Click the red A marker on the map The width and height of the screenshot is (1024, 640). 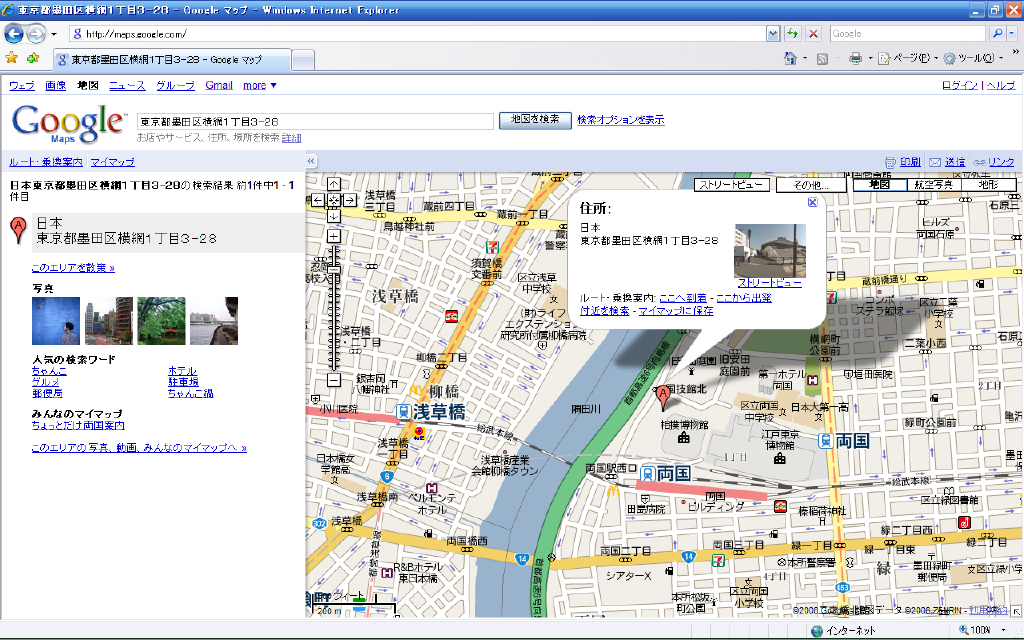pos(663,396)
